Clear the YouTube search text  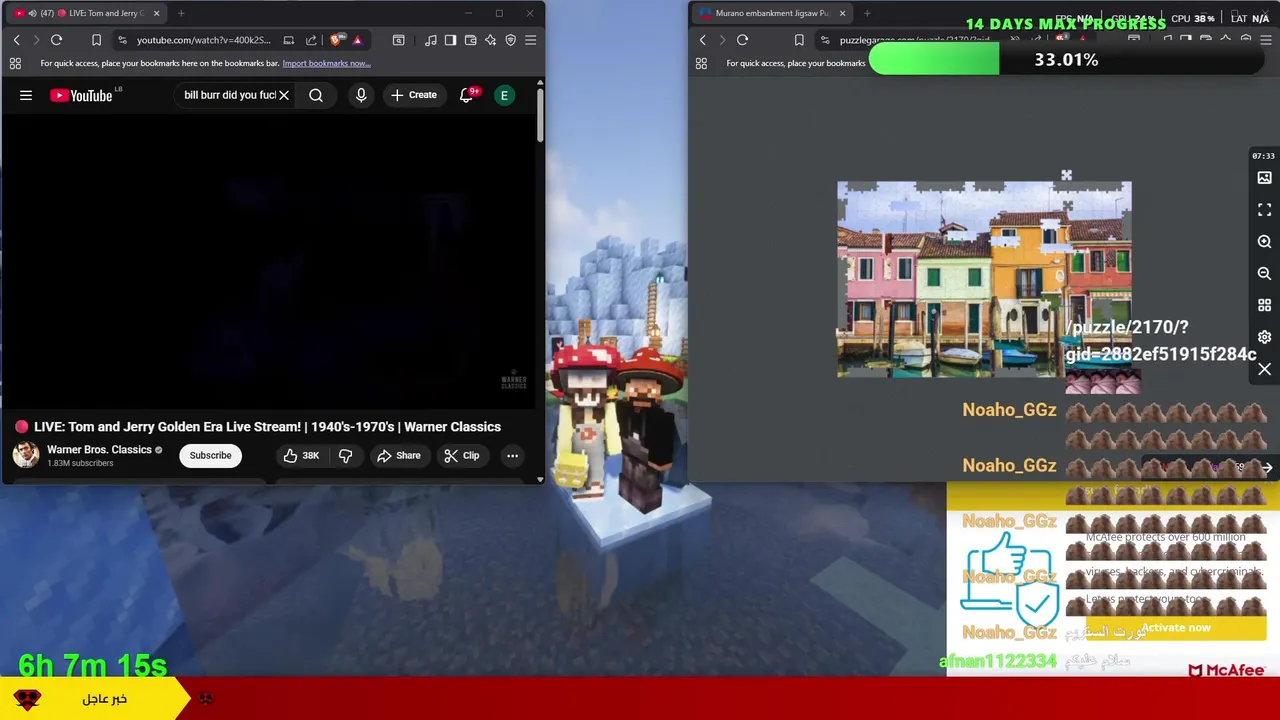click(x=284, y=95)
